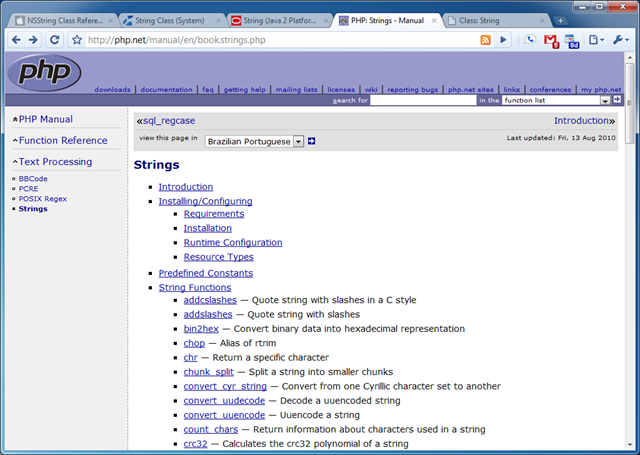
Task: Open the phone extension icon
Action: point(530,40)
